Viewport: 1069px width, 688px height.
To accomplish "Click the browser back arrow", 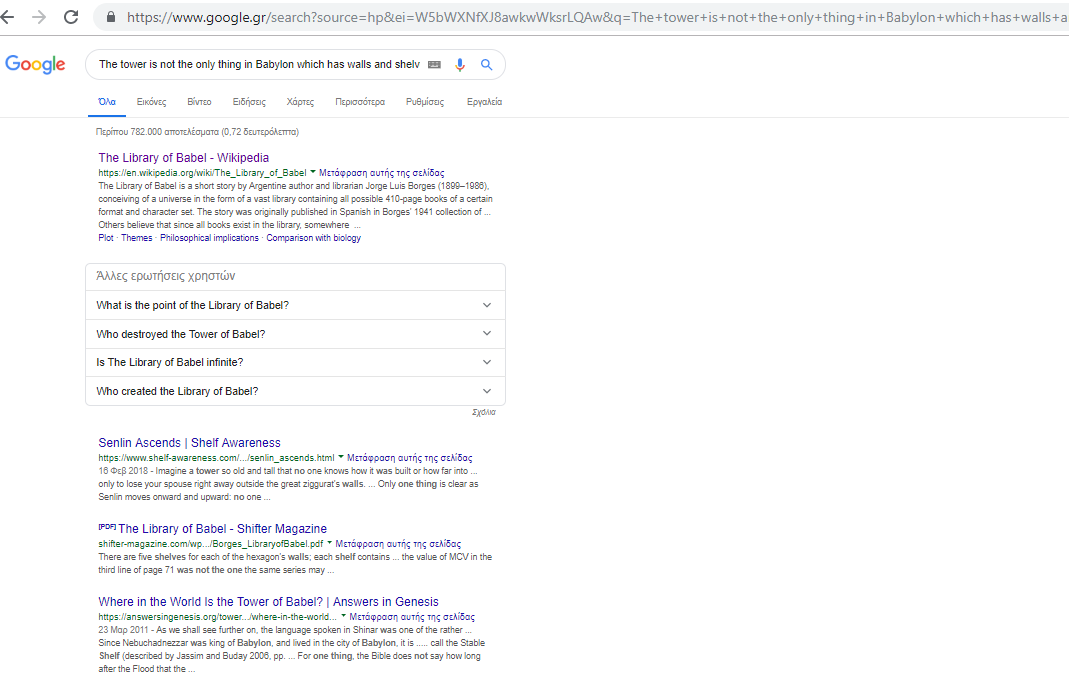I will 13,17.
